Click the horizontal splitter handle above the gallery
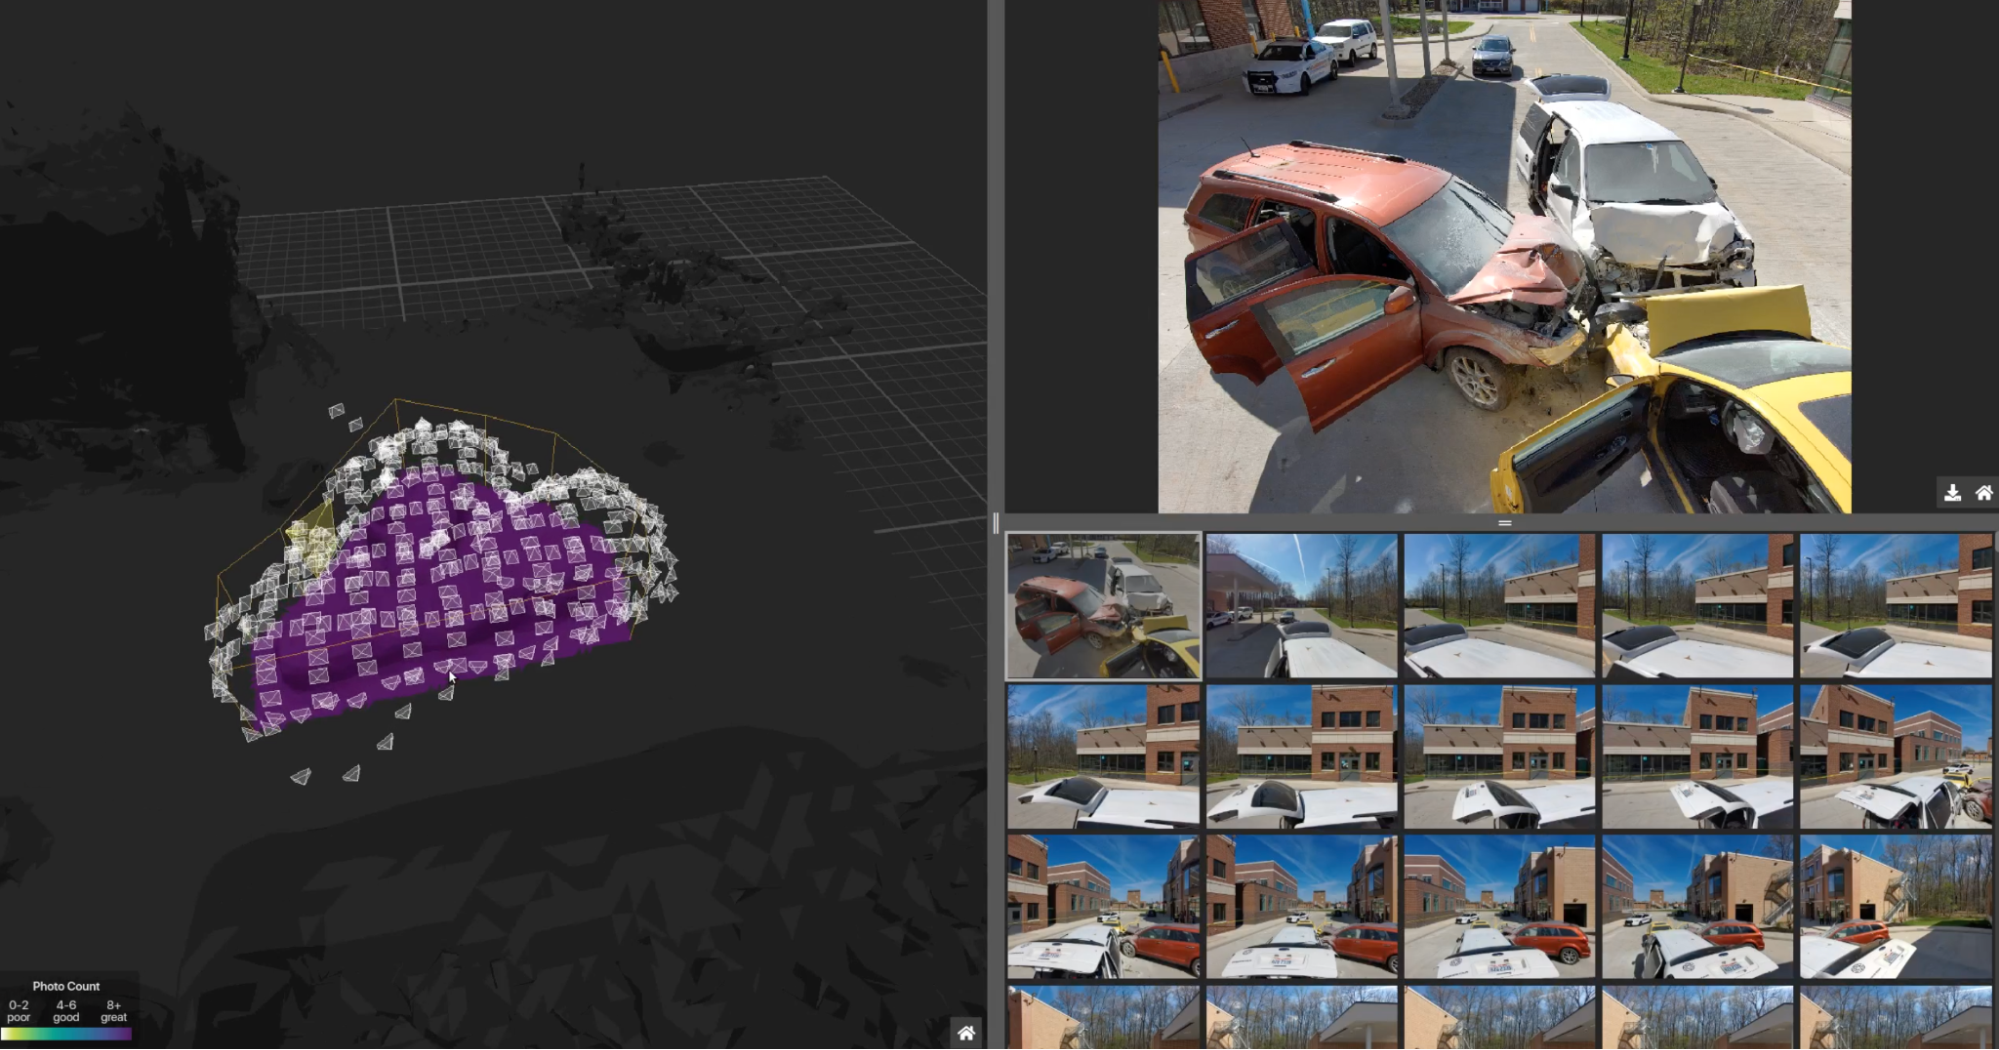 (1503, 523)
